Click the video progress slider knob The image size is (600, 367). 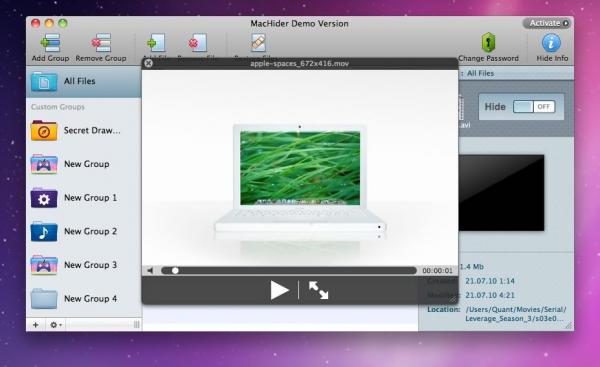(175, 271)
